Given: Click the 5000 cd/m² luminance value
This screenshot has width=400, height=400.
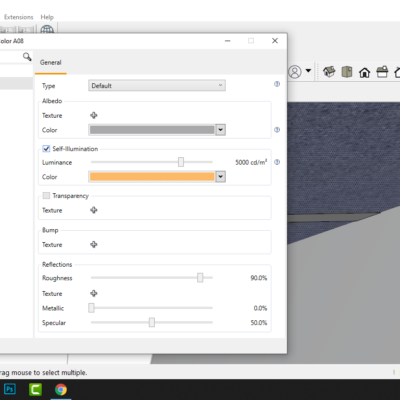Looking at the screenshot, I should (x=251, y=162).
